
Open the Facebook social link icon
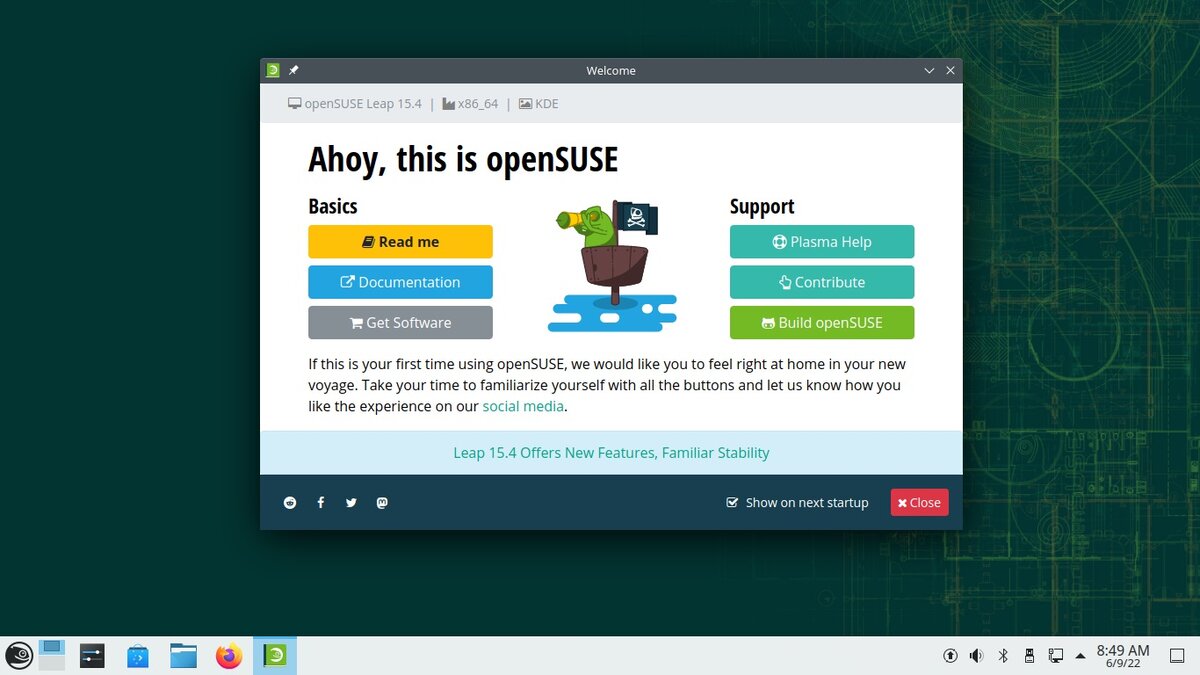point(321,503)
